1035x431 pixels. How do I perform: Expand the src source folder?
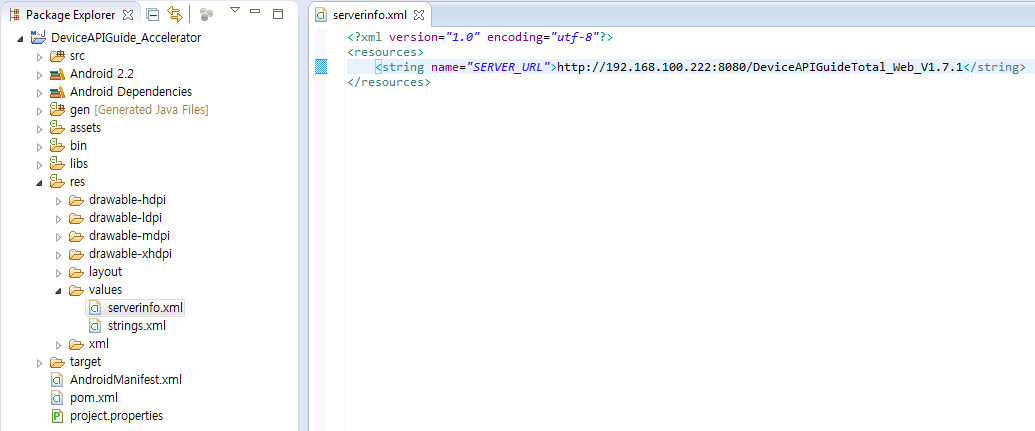point(41,56)
